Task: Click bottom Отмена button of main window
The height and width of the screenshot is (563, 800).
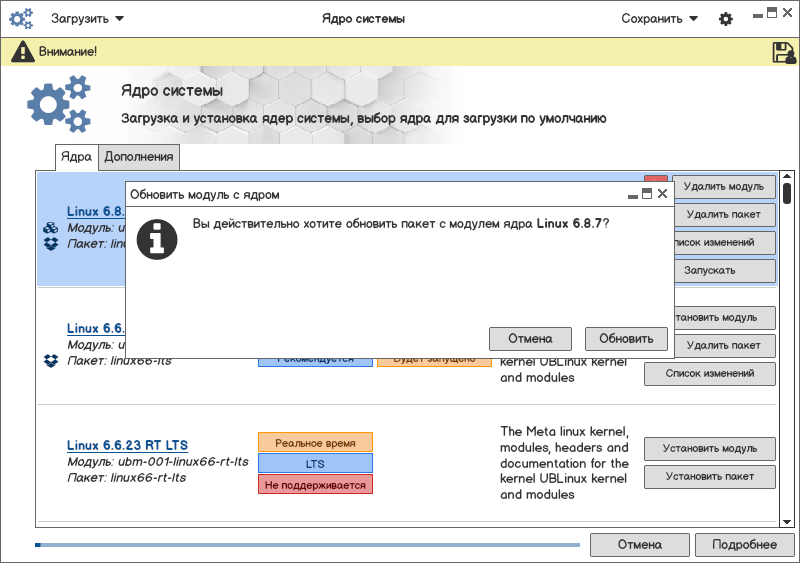Action: point(640,545)
